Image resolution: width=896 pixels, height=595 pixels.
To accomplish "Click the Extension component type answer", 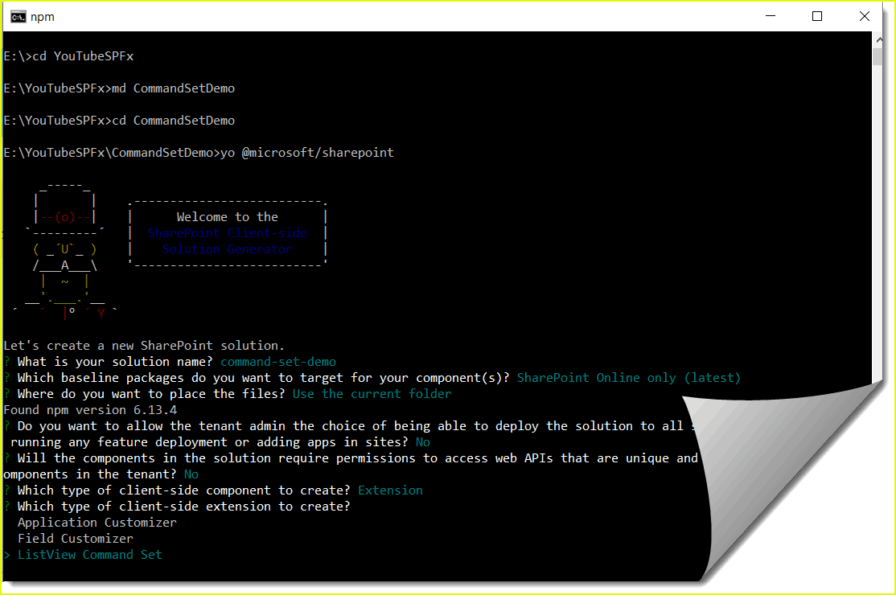I will point(390,489).
